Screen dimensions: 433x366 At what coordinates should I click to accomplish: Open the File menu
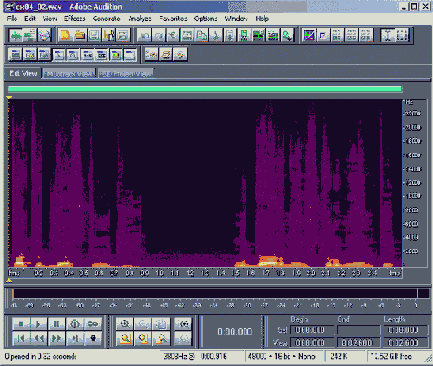(12, 19)
